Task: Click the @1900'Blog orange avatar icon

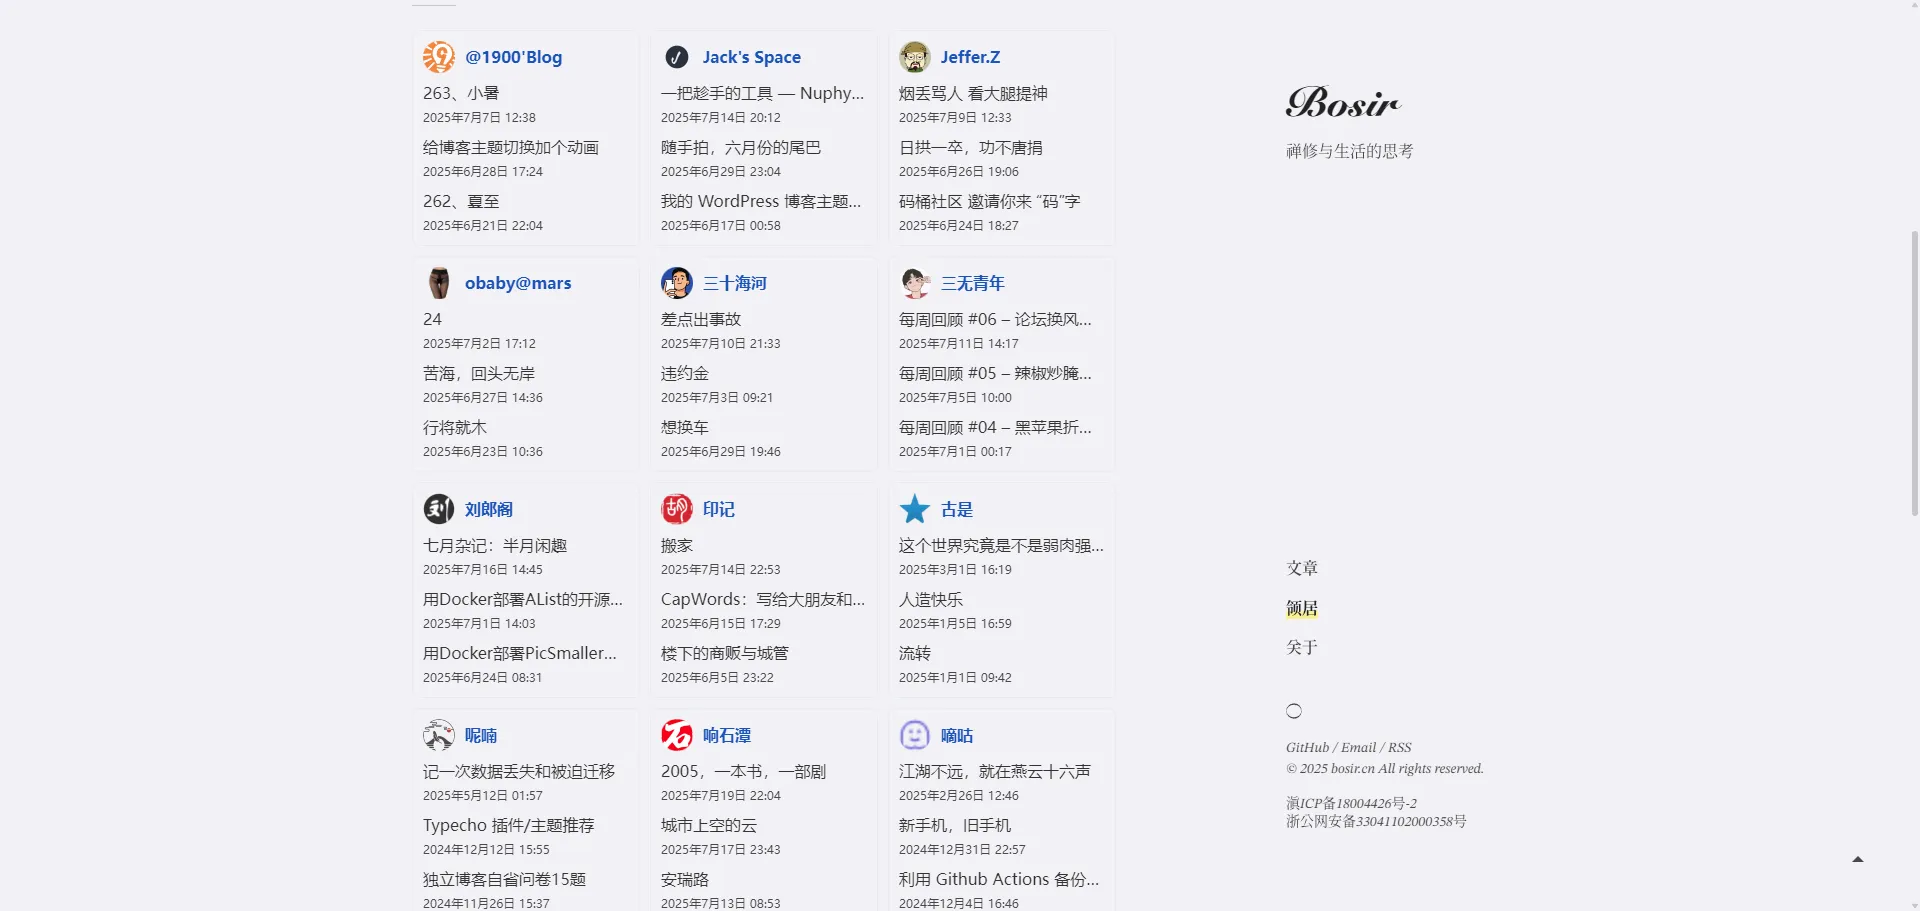Action: pyautogui.click(x=438, y=57)
